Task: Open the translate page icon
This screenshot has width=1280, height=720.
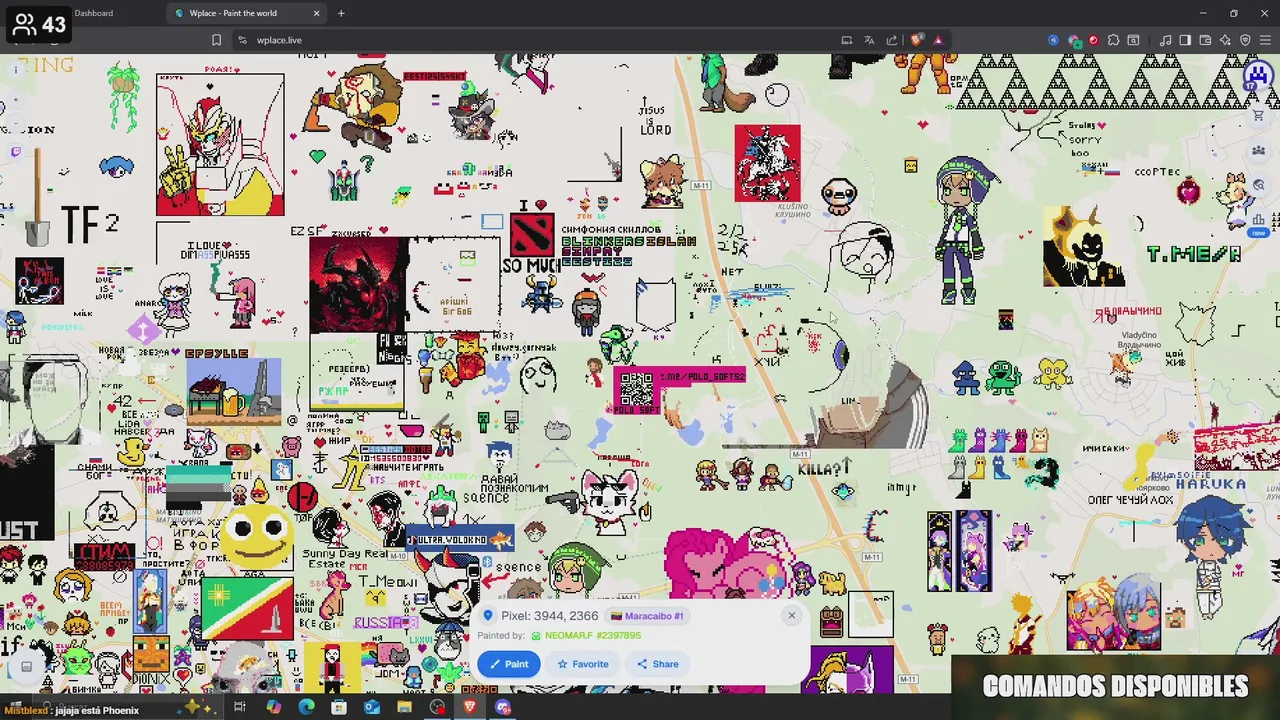Action: (x=869, y=40)
